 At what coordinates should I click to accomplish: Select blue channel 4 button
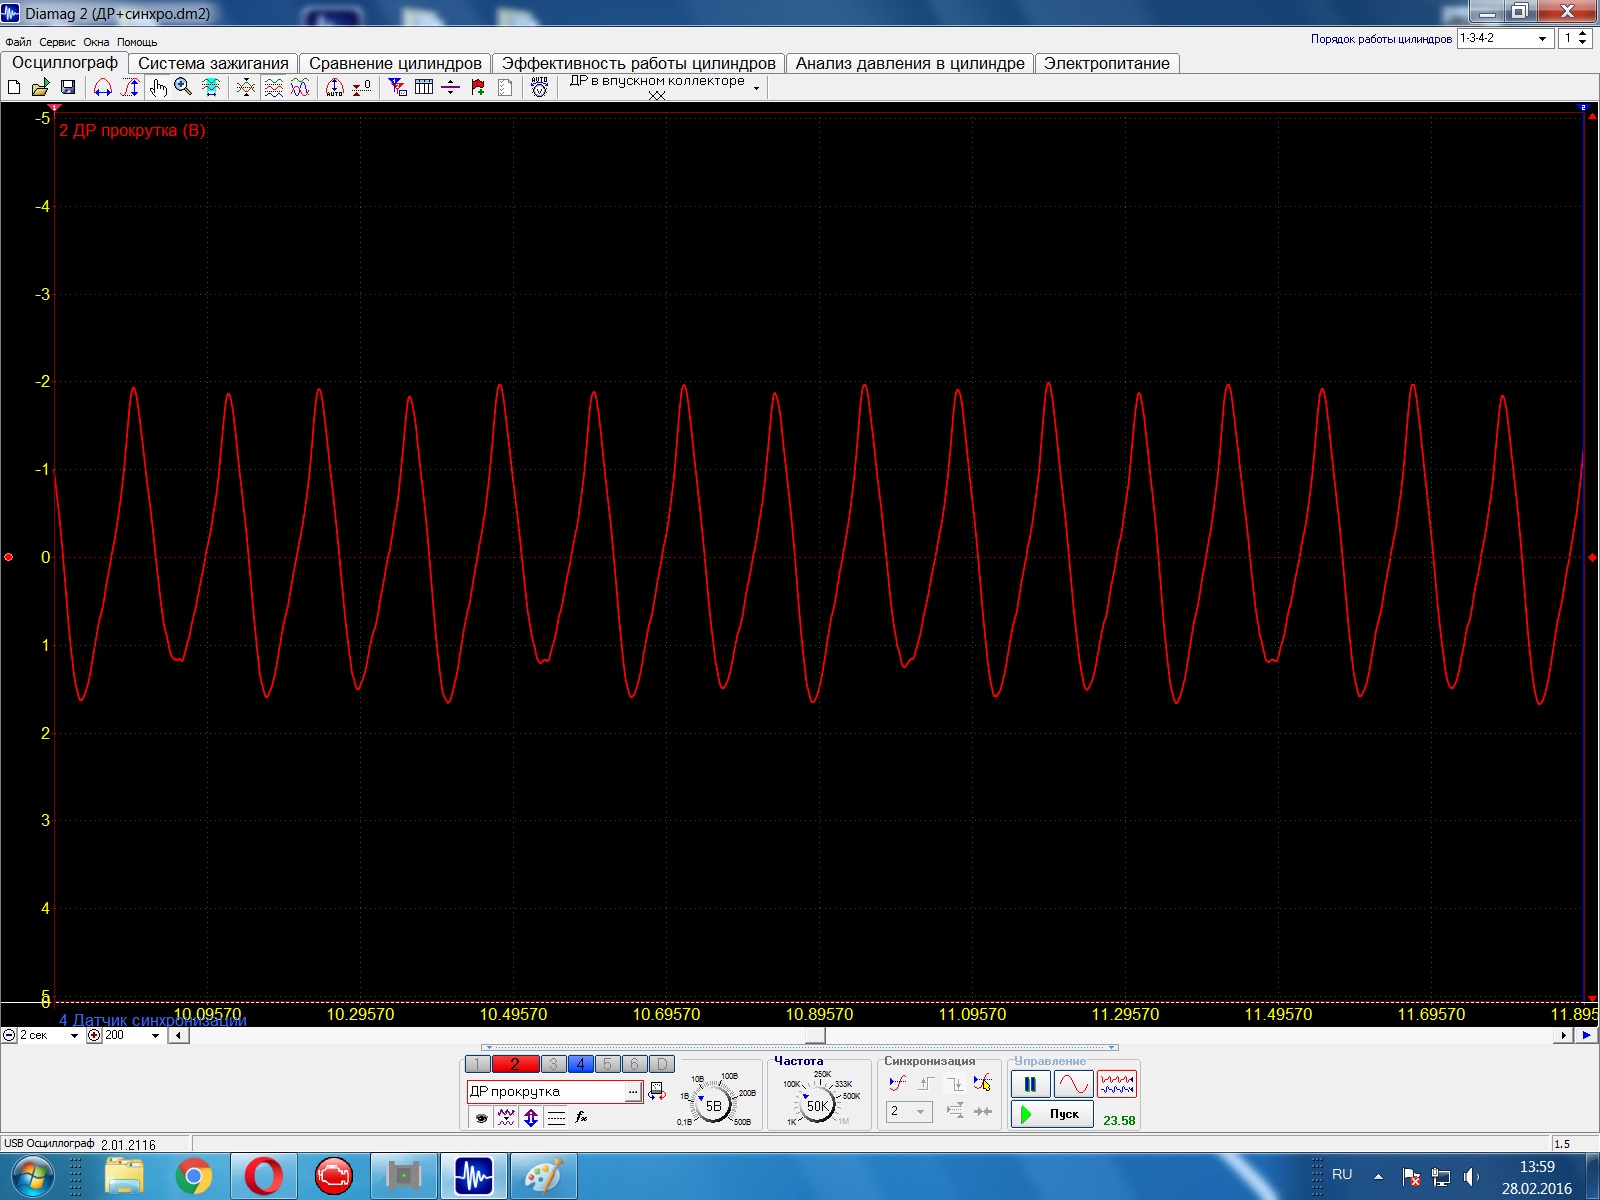click(x=580, y=1064)
